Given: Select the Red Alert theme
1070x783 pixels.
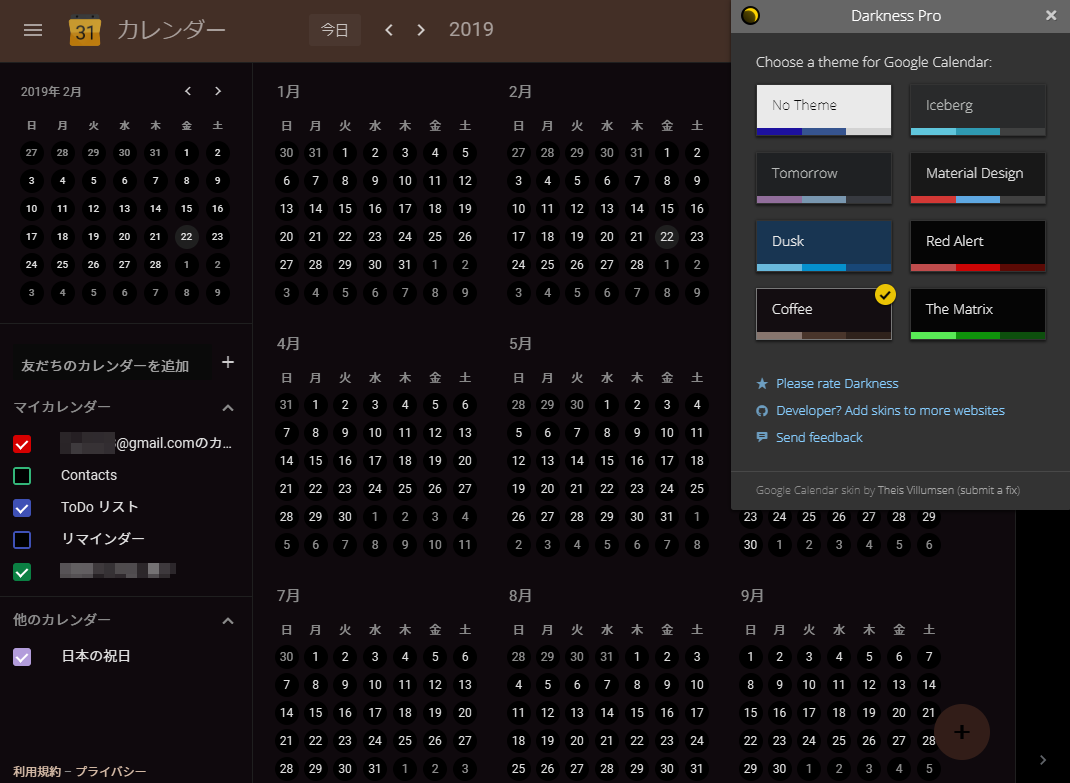Looking at the screenshot, I should tap(978, 246).
